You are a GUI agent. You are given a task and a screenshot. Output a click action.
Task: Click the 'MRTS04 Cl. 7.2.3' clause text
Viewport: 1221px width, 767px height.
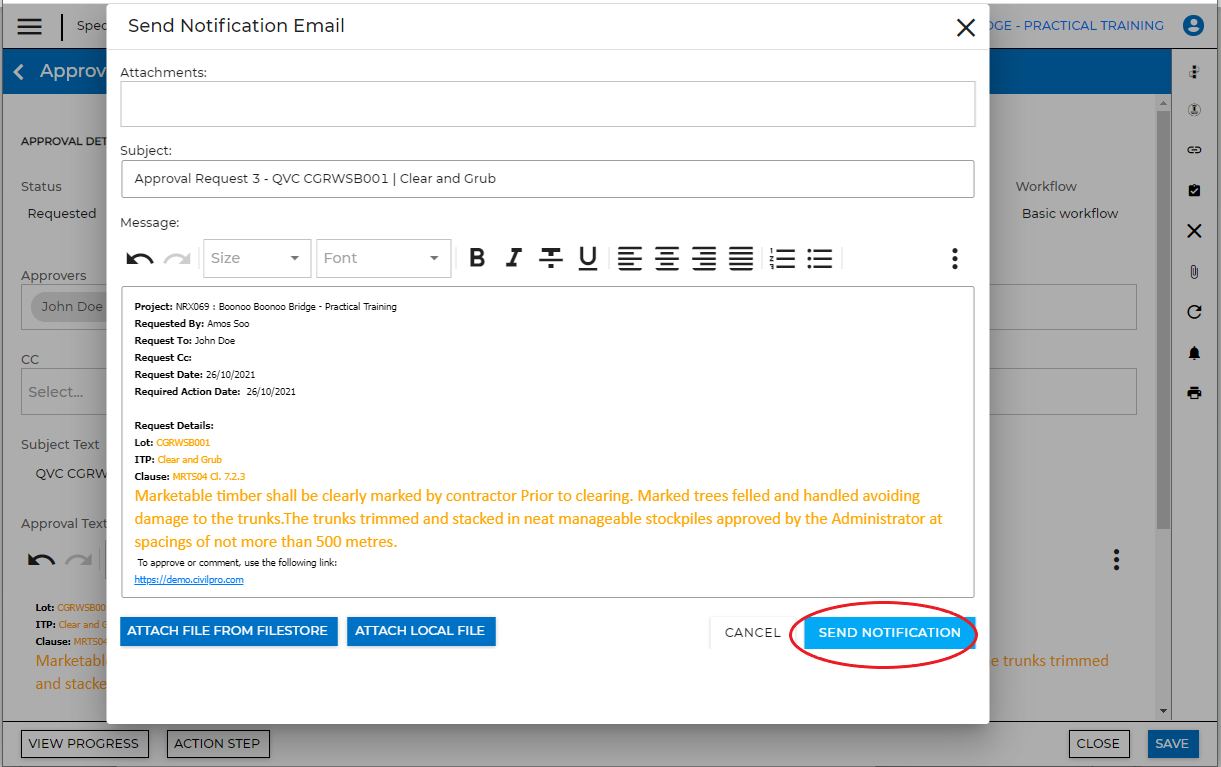(209, 477)
